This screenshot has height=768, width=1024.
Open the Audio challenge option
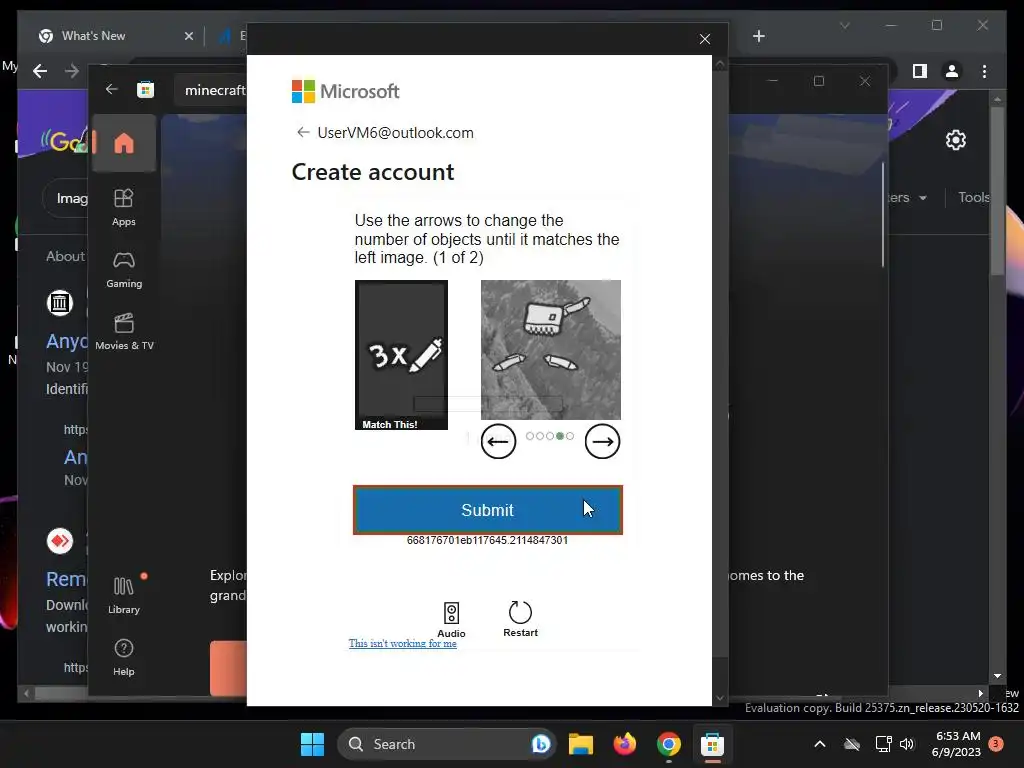point(451,620)
